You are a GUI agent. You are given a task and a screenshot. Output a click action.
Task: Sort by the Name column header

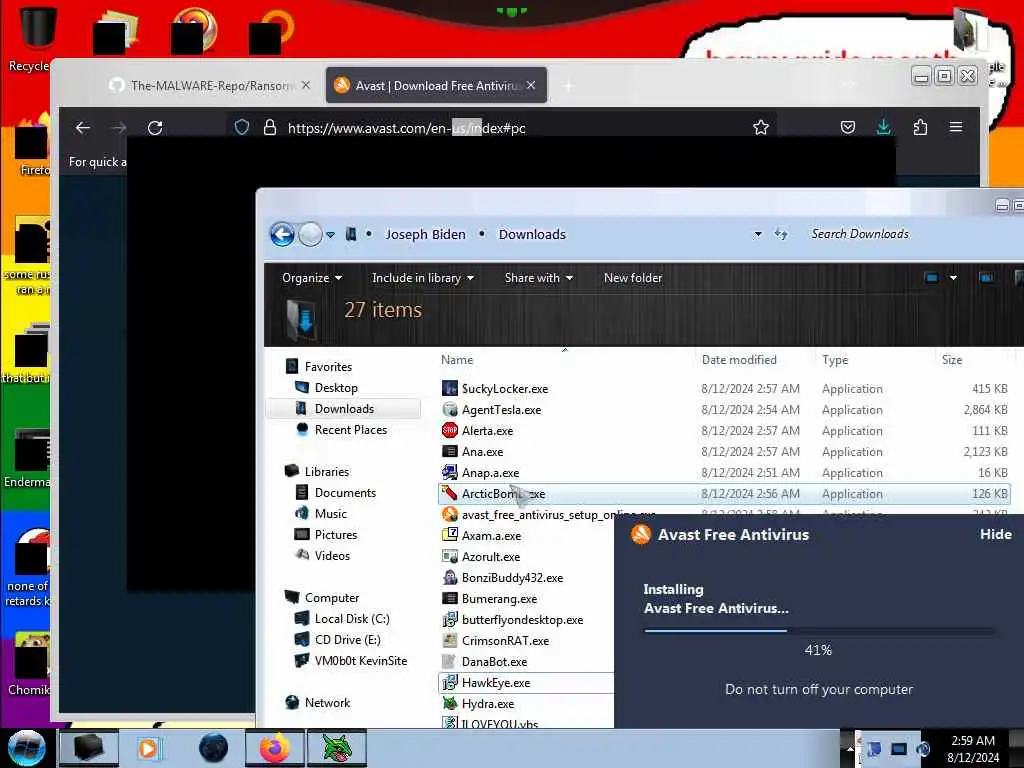tap(456, 360)
